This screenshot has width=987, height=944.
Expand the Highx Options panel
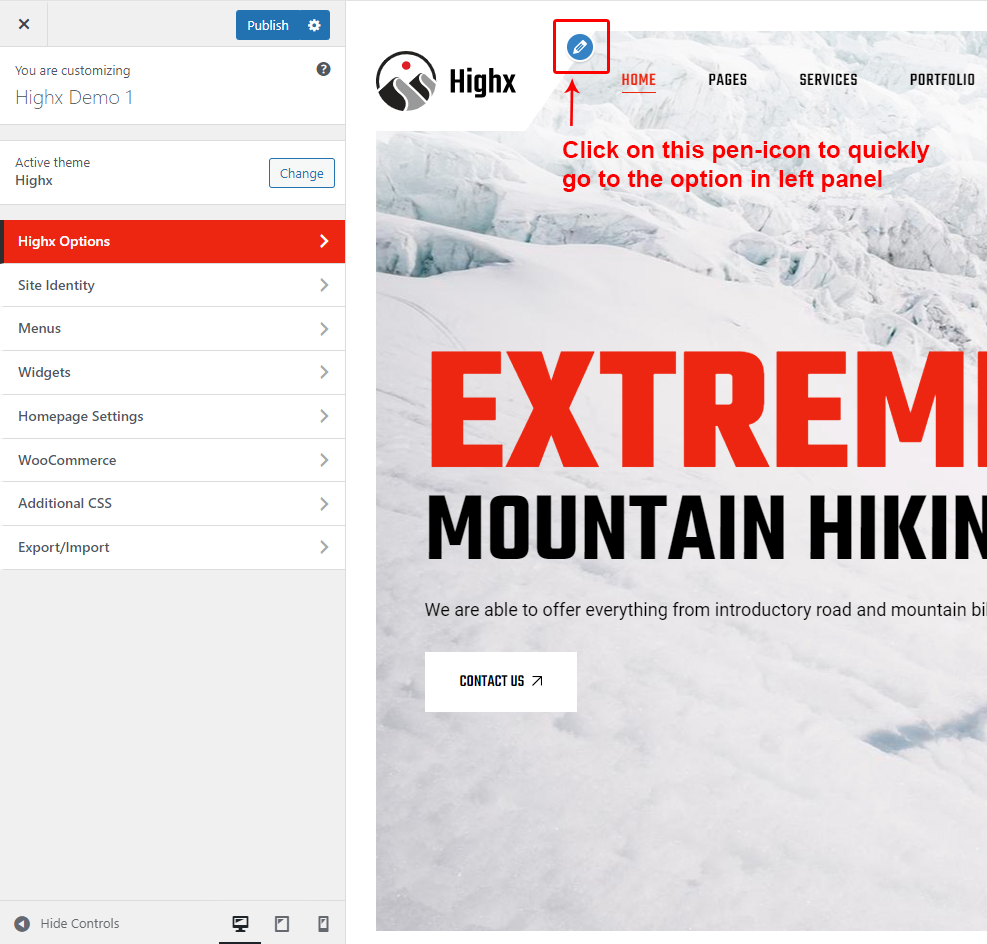pyautogui.click(x=173, y=241)
